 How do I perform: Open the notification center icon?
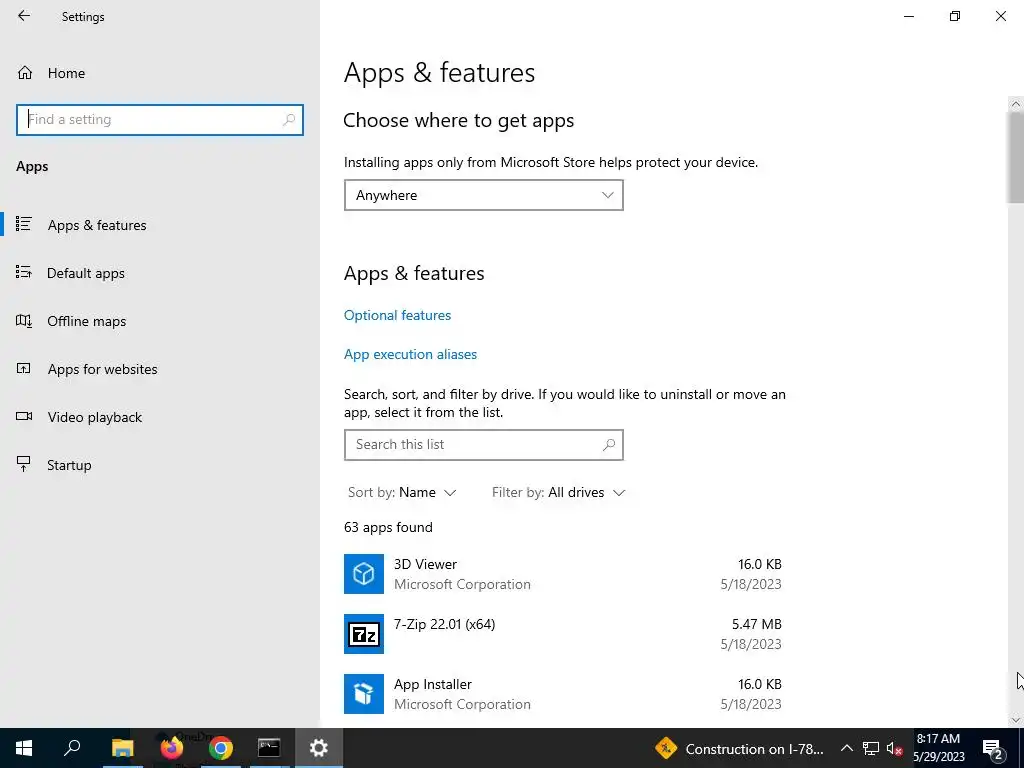coord(993,748)
